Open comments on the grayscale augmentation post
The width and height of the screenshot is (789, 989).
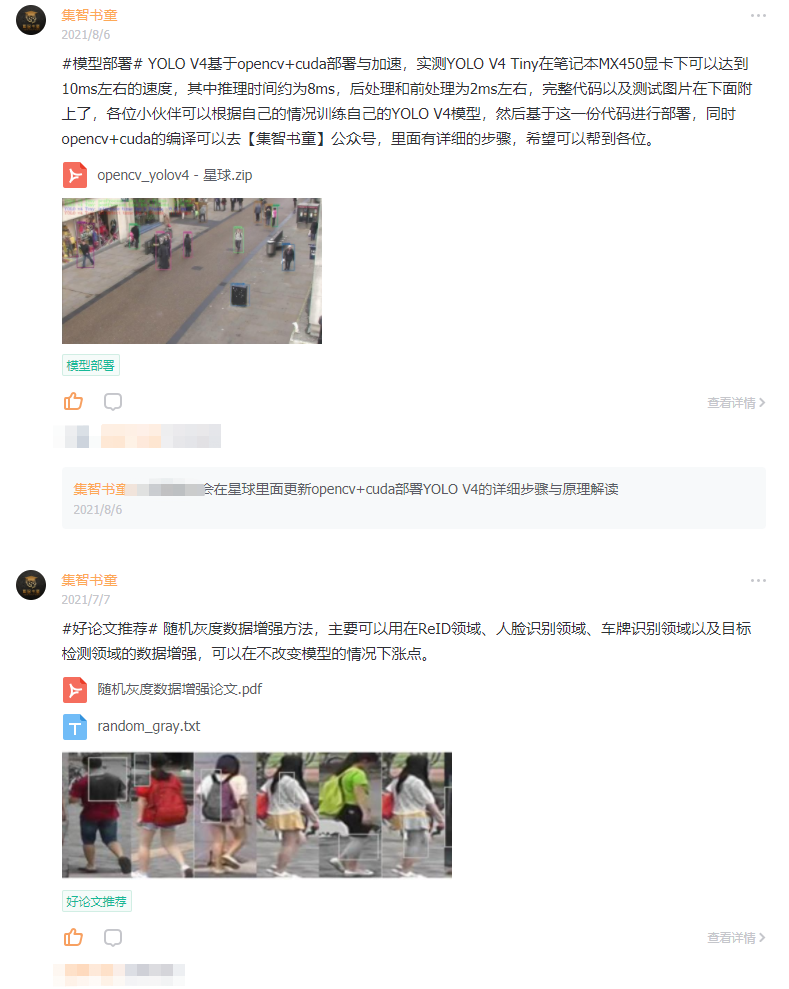pyautogui.click(x=113, y=937)
